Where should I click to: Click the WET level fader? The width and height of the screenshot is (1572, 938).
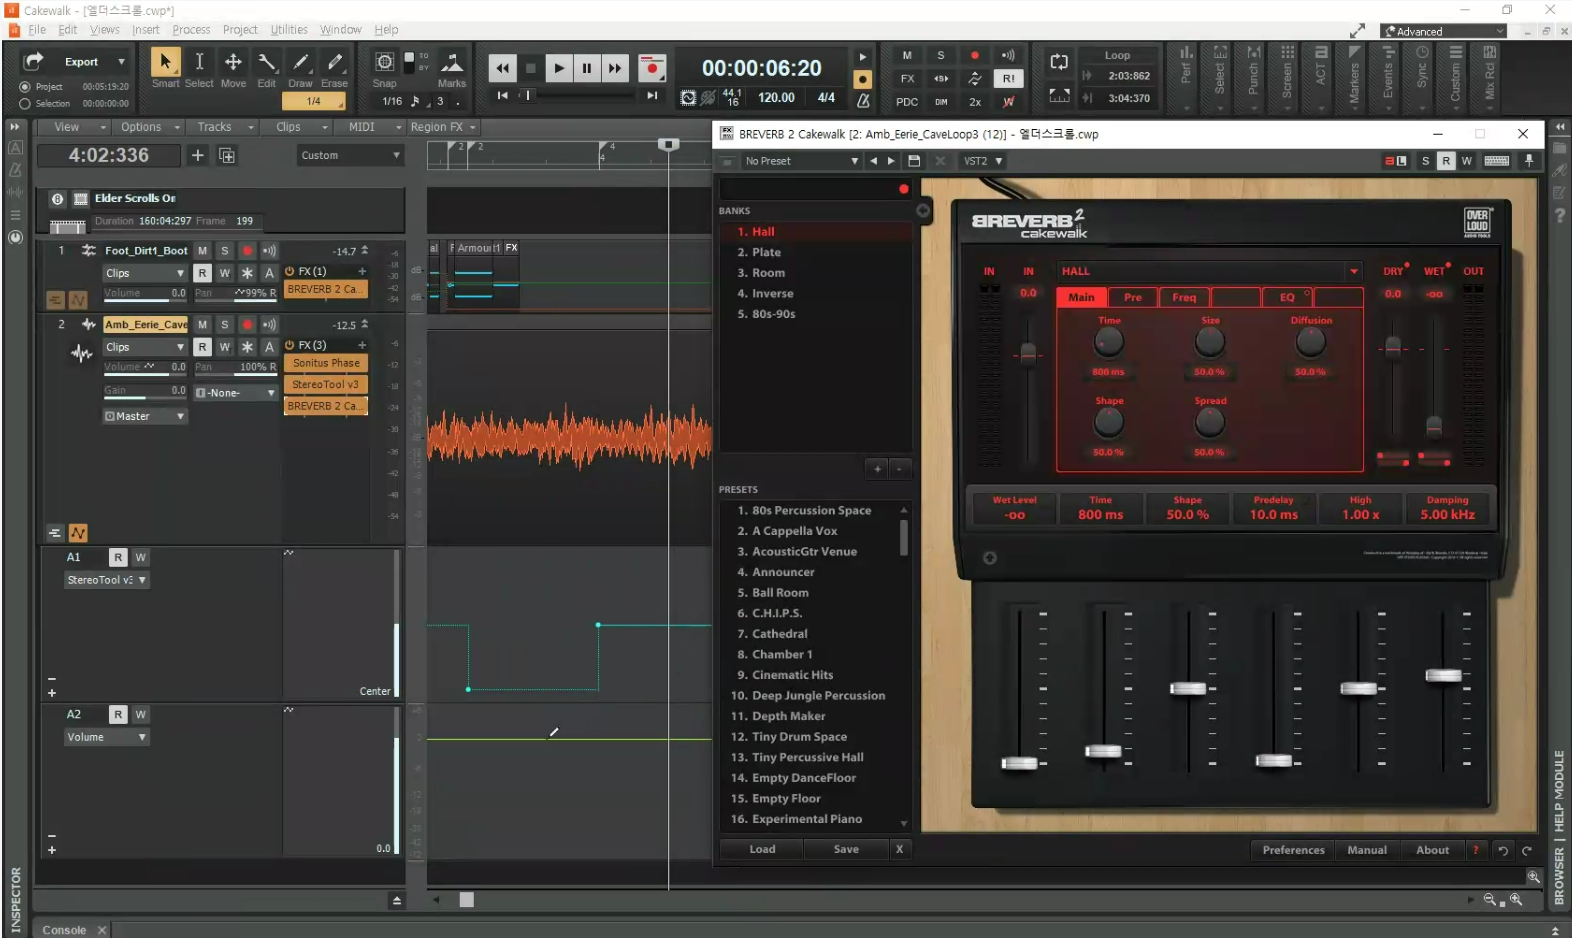click(1434, 426)
